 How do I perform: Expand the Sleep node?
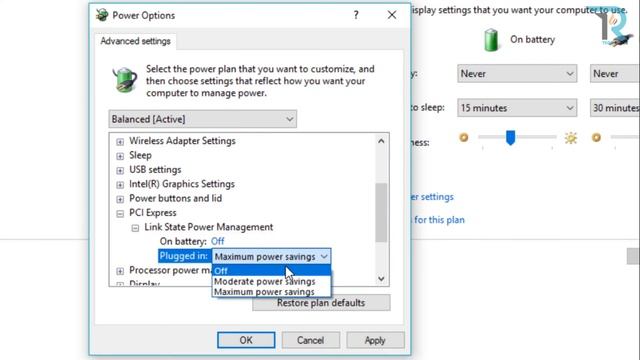click(x=120, y=156)
